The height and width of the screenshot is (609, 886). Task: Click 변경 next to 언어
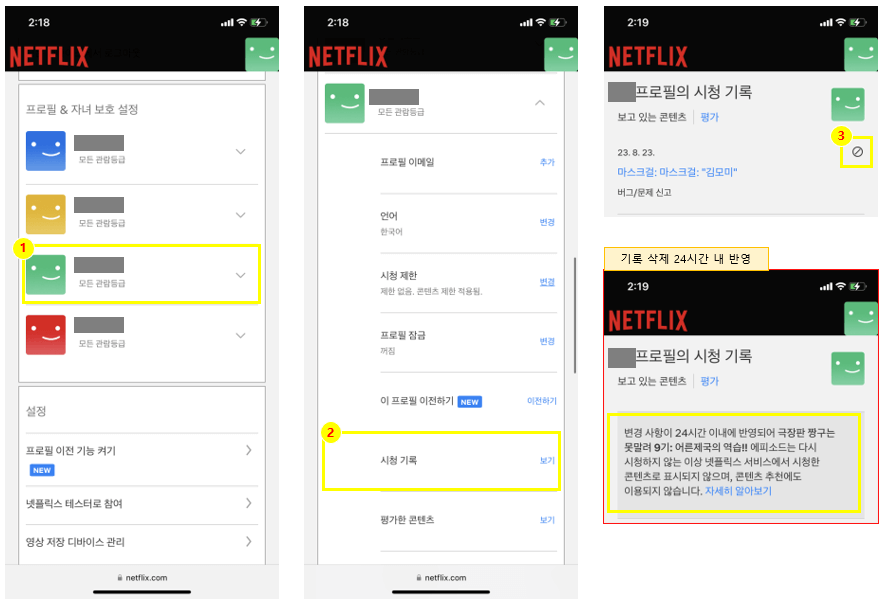[x=547, y=222]
